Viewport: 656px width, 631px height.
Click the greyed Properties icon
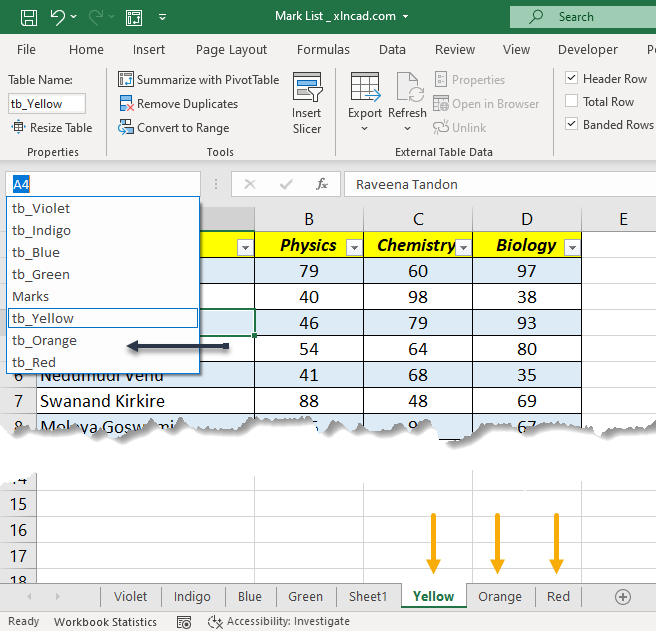pos(441,79)
